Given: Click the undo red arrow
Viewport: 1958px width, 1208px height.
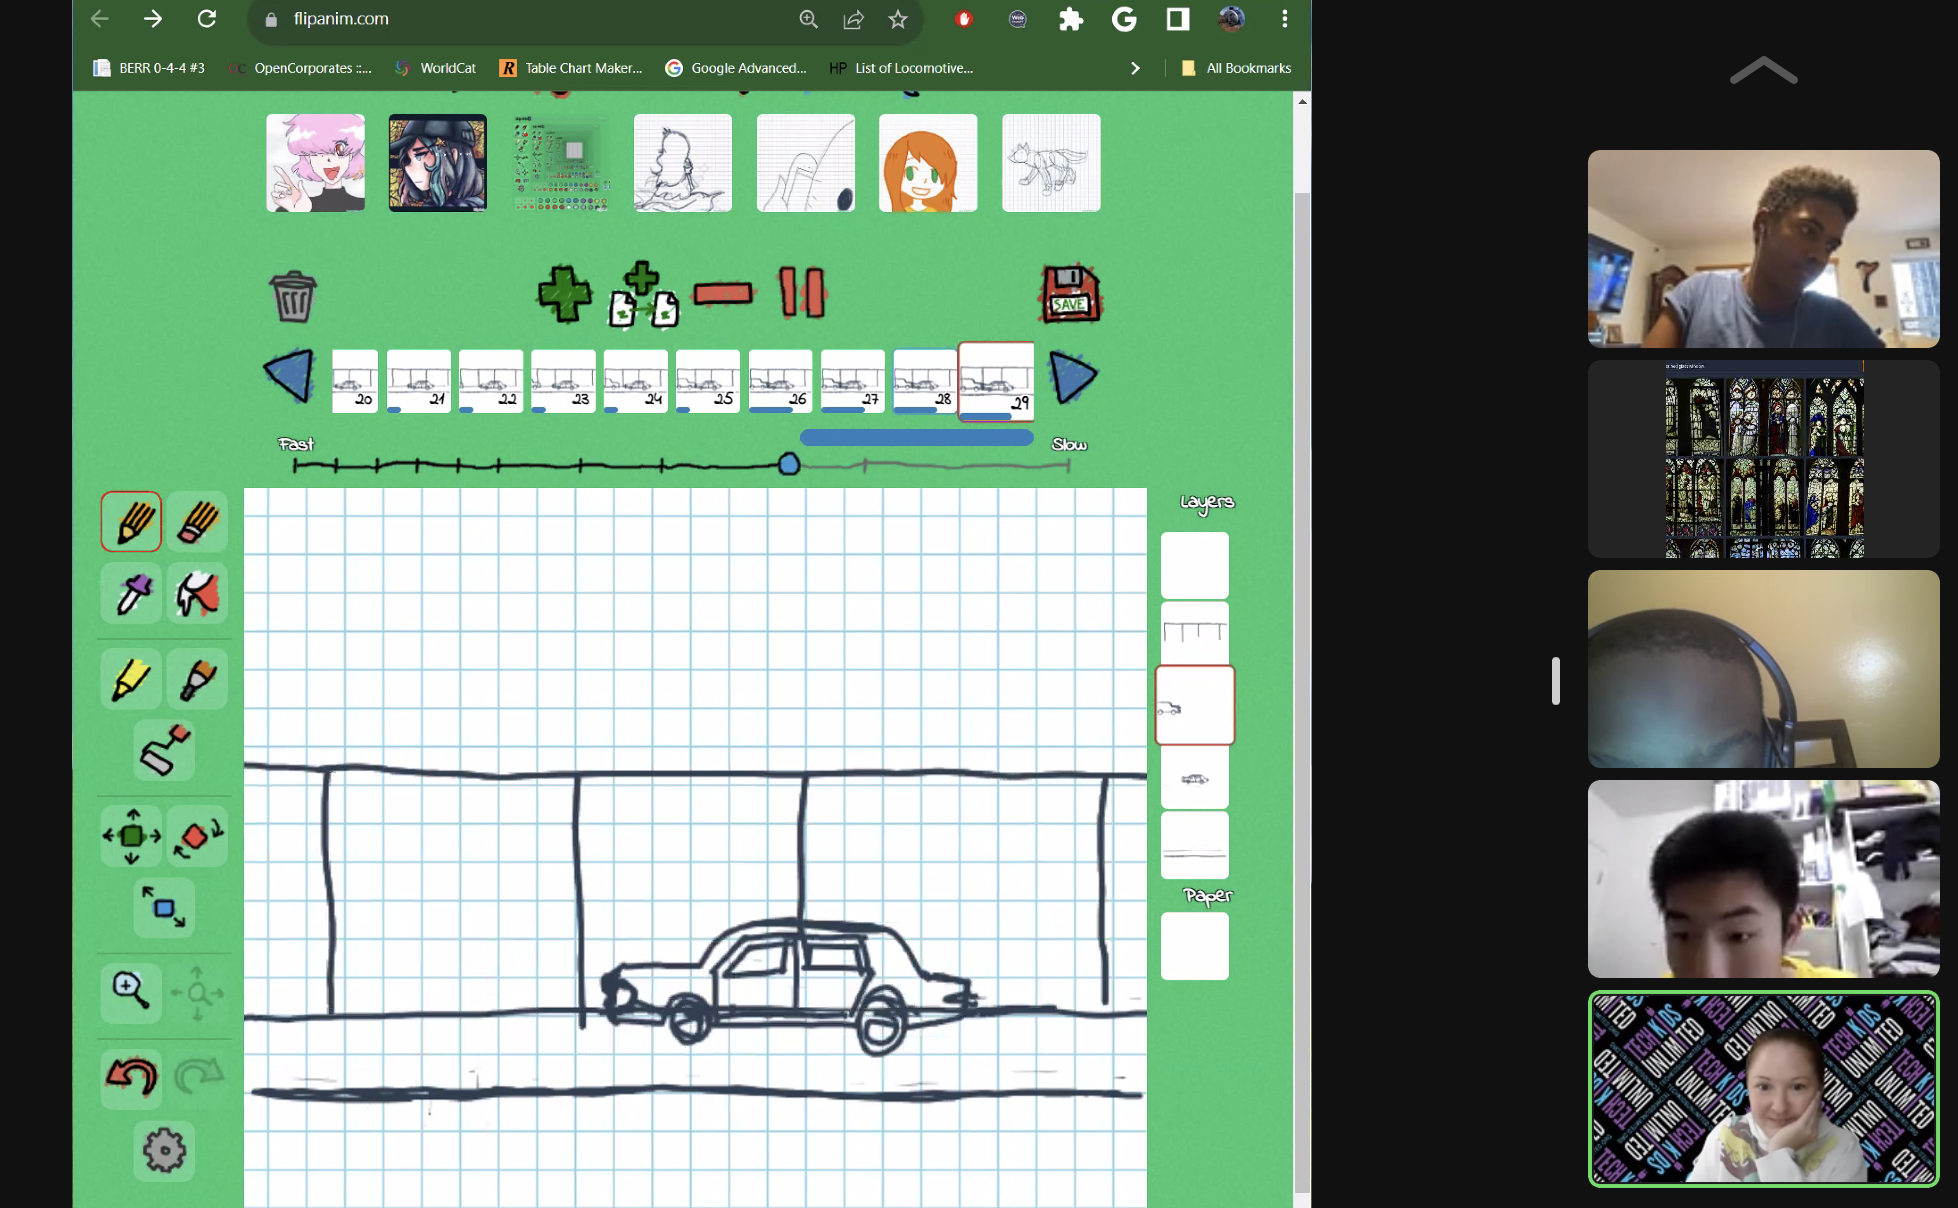Looking at the screenshot, I should (131, 1077).
